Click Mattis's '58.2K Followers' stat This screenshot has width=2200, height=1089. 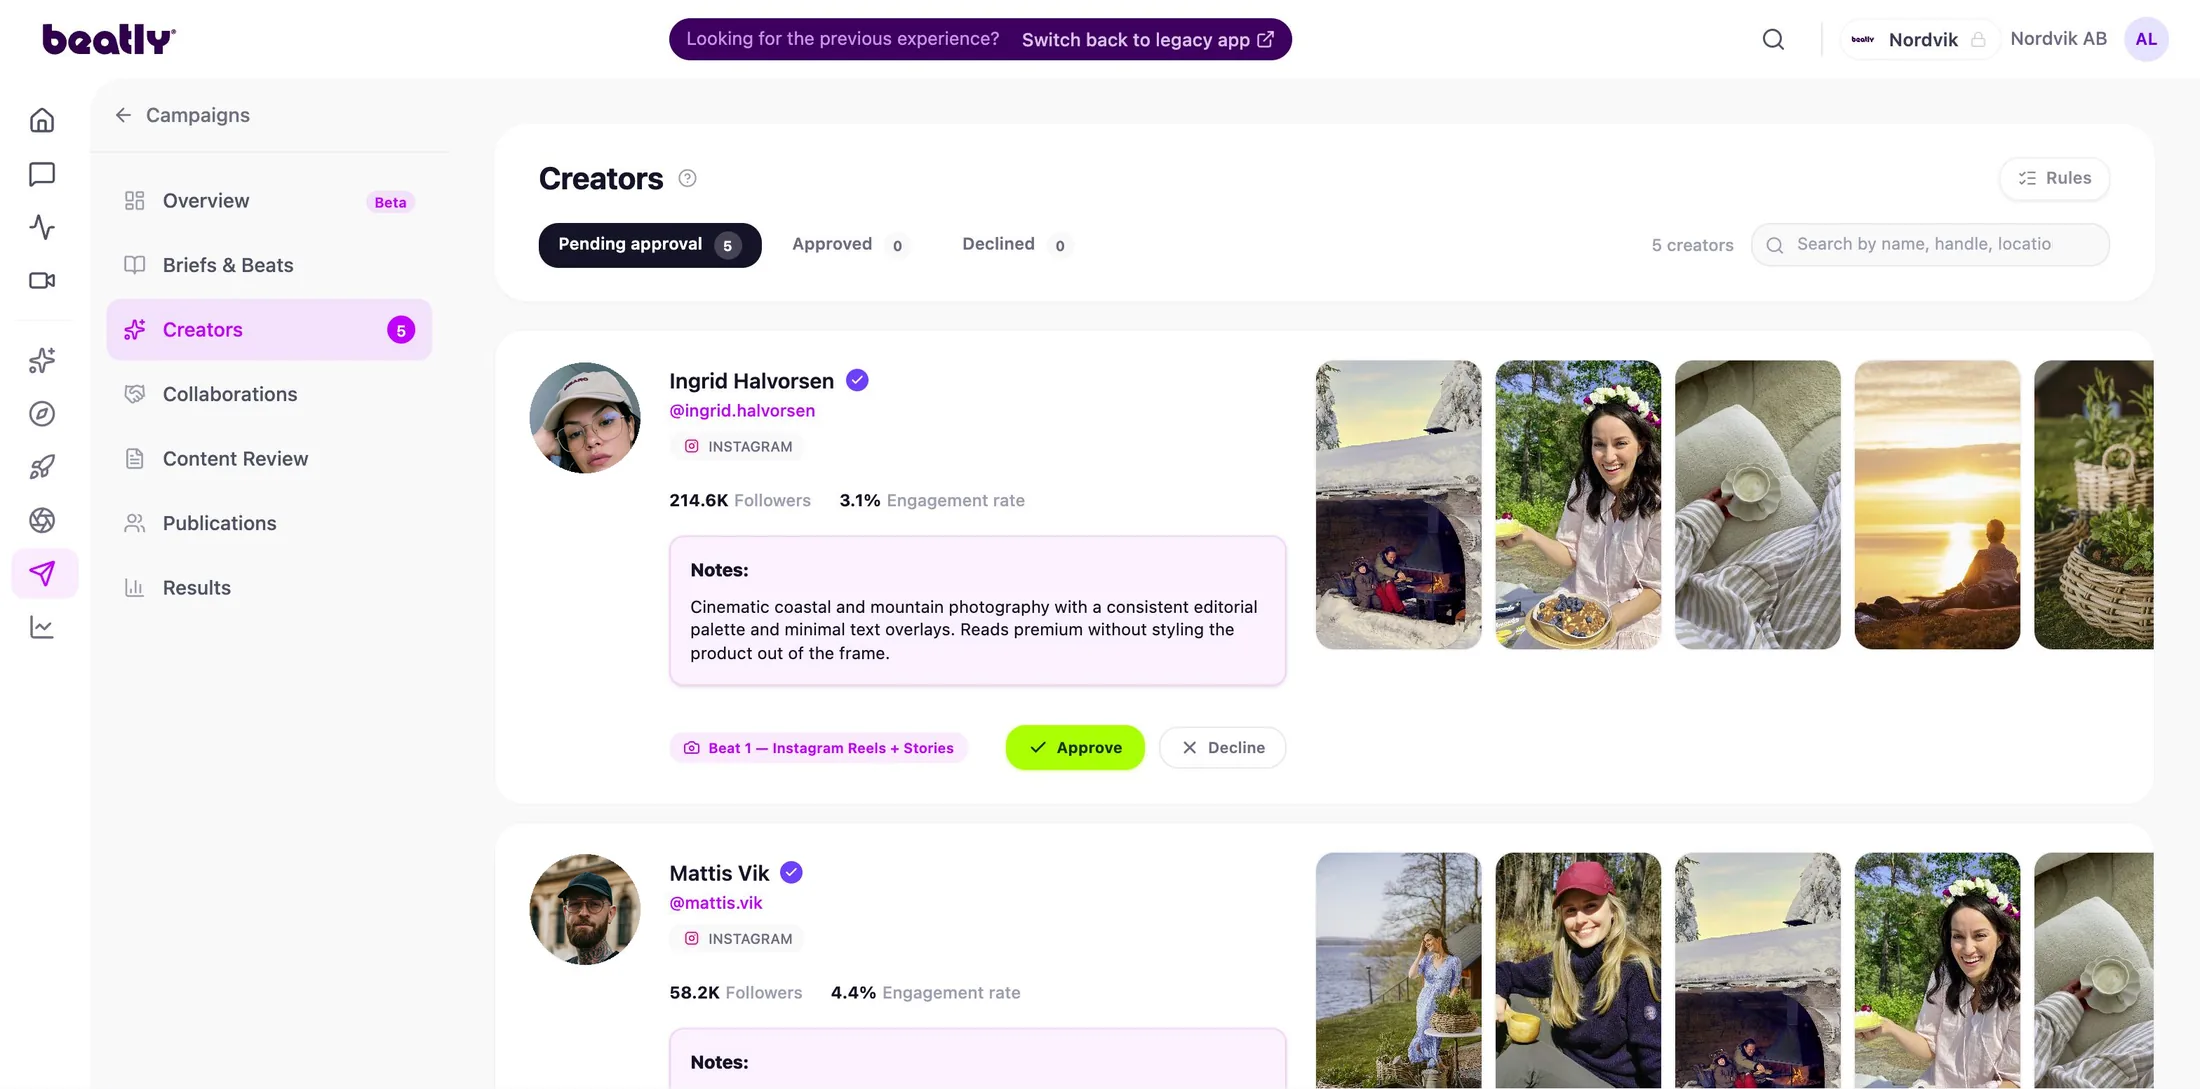736,992
